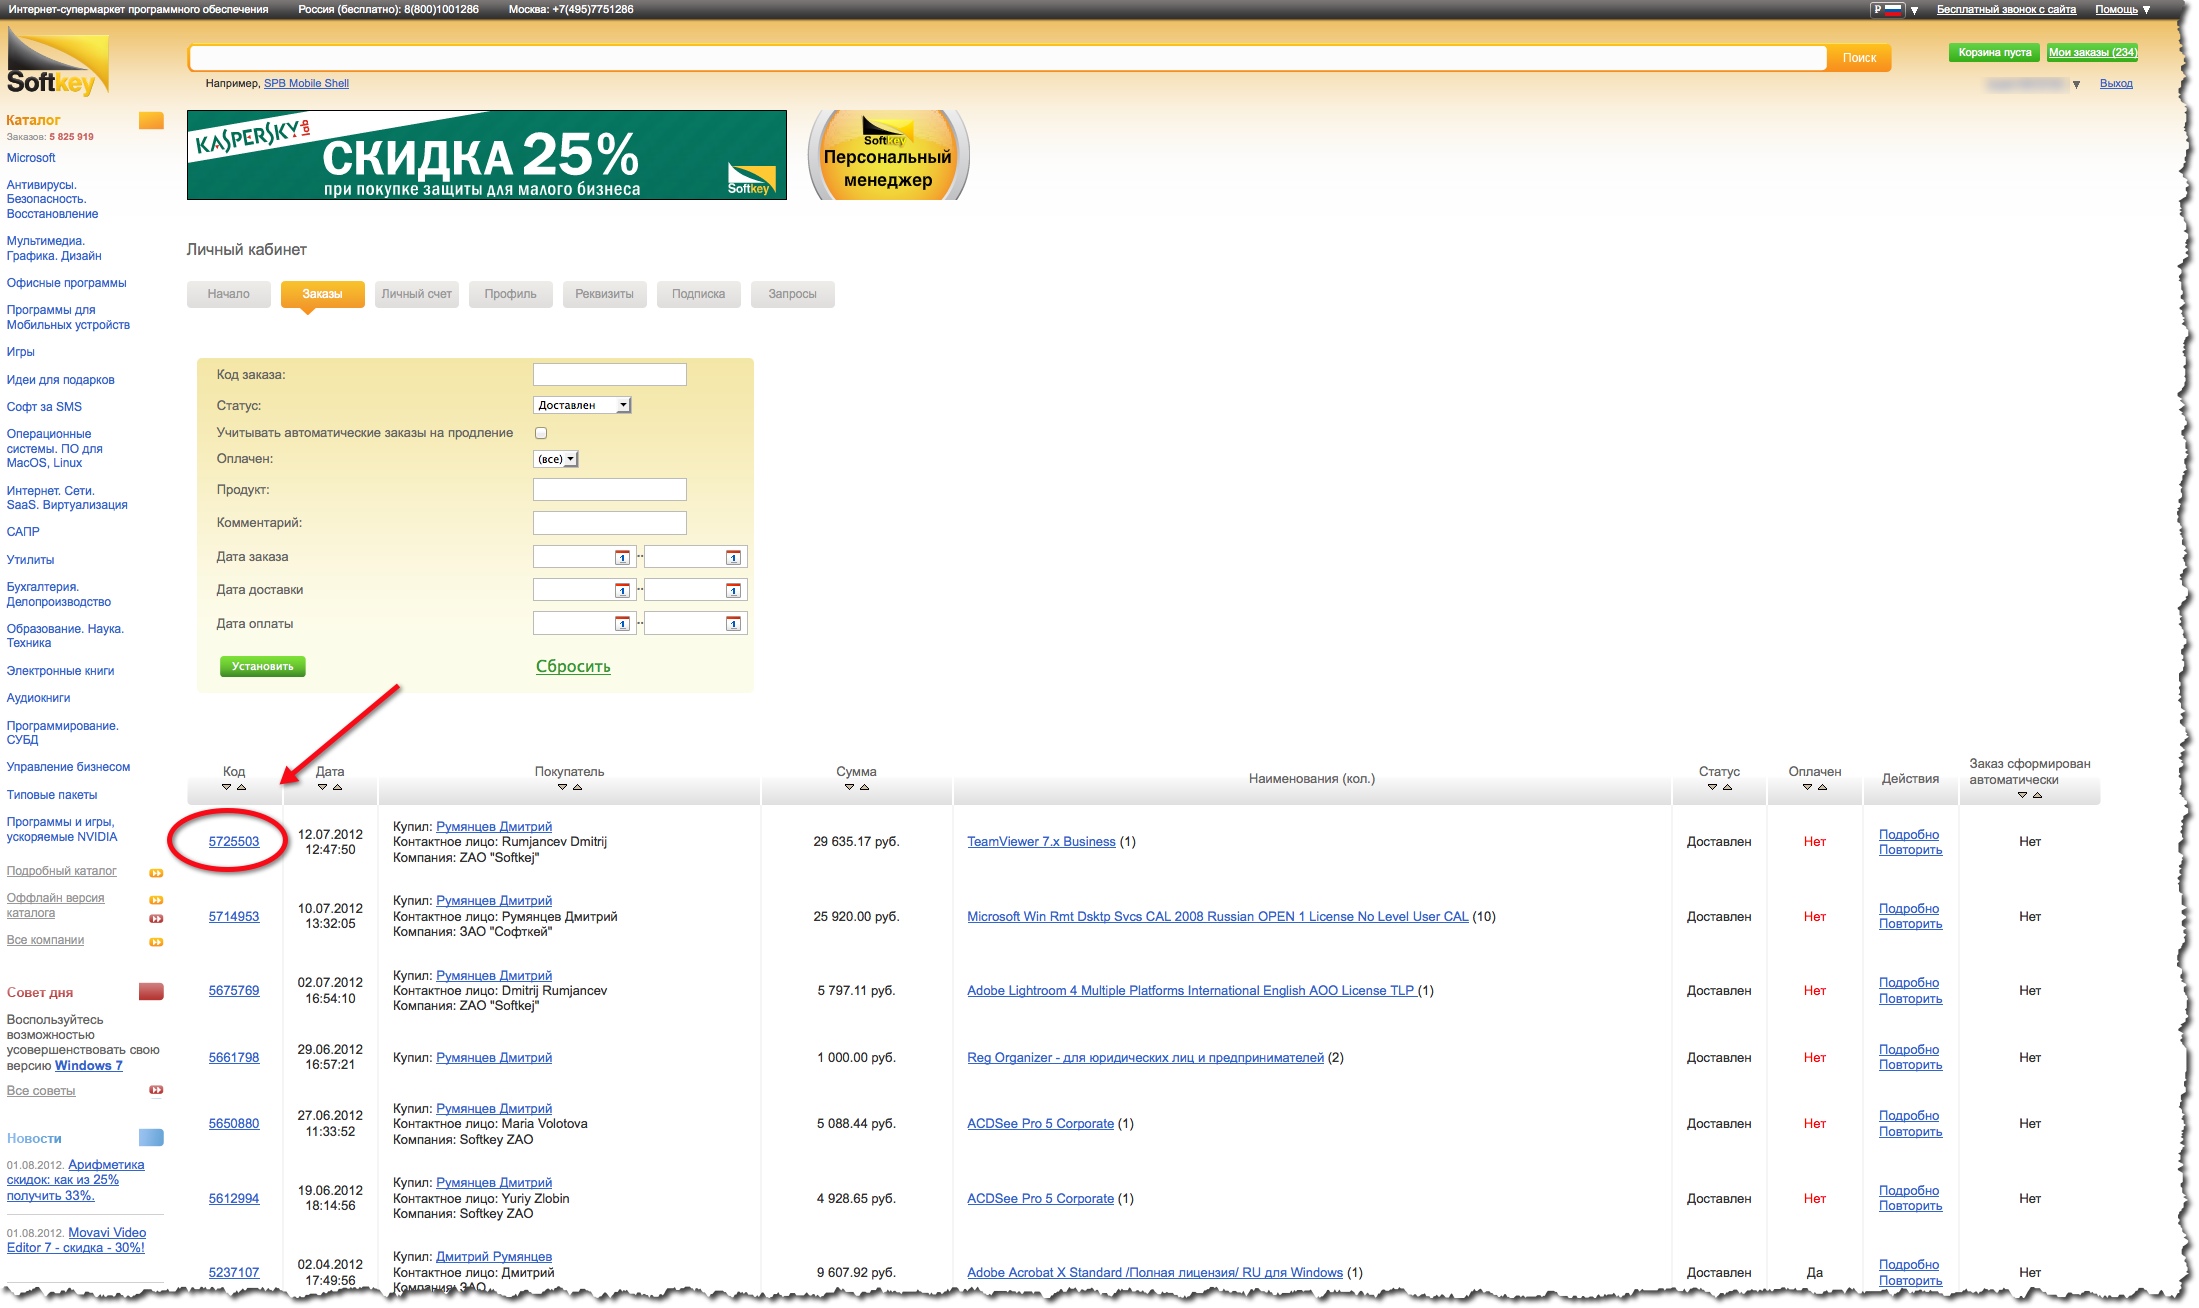This screenshot has height=1308, width=2199.
Task: Focus the Код заказа input field
Action: pyautogui.click(x=610, y=375)
